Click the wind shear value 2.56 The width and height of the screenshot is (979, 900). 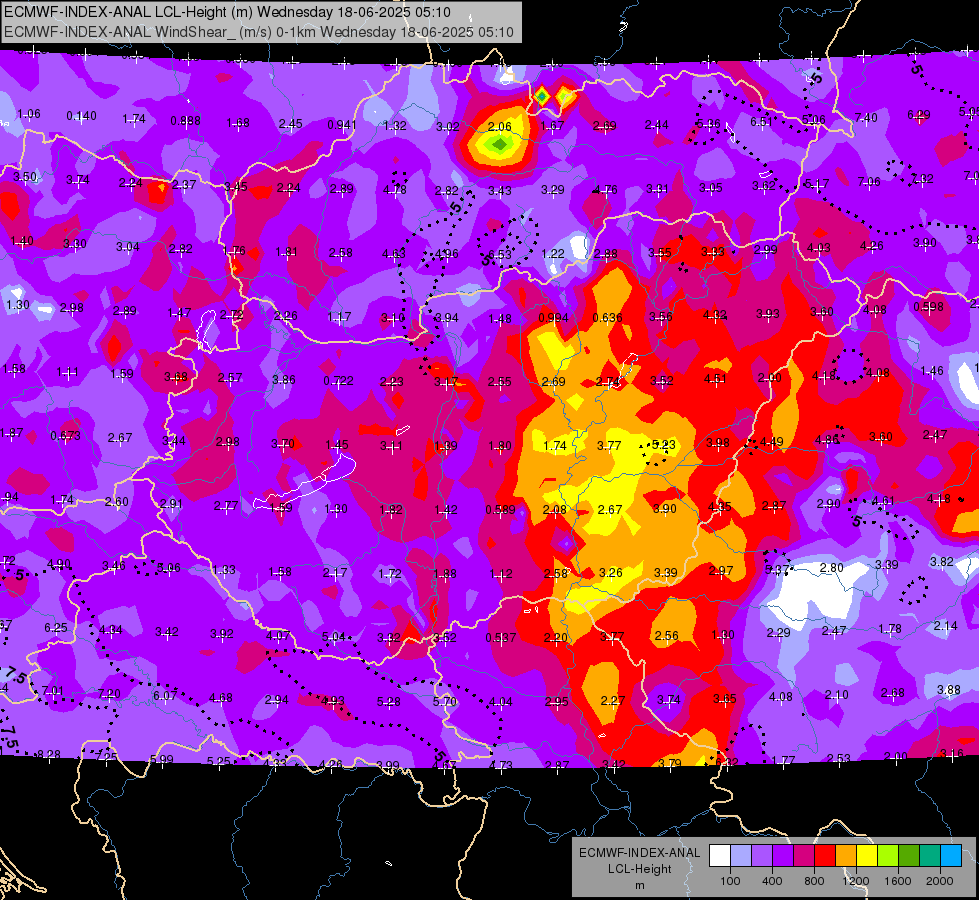(x=666, y=635)
